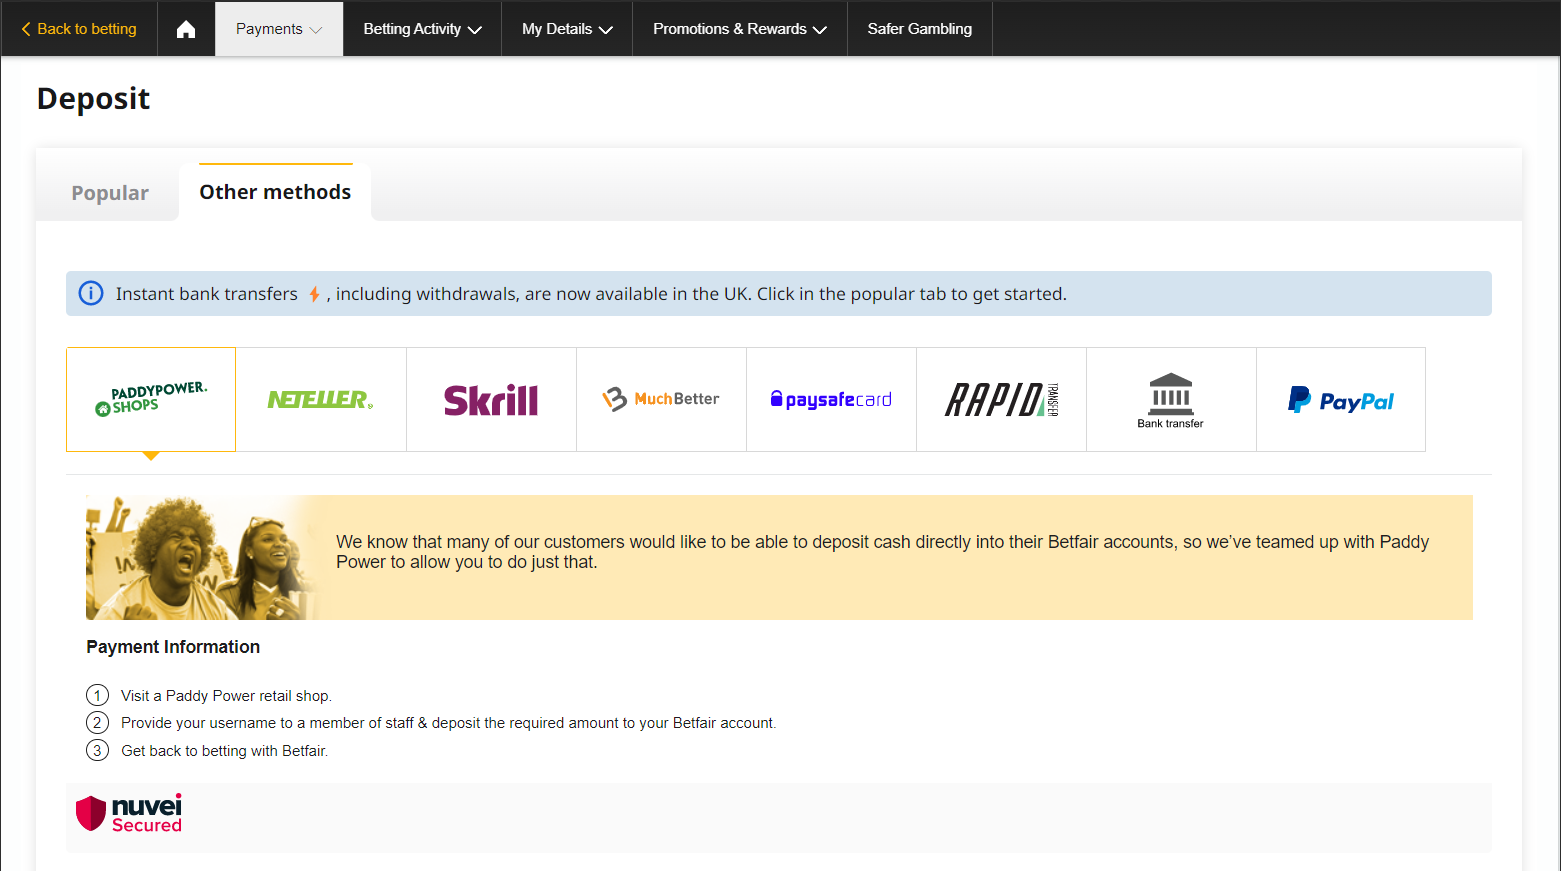Click 'Visit a Paddy Power retail shop.' step
The height and width of the screenshot is (871, 1561).
point(226,696)
